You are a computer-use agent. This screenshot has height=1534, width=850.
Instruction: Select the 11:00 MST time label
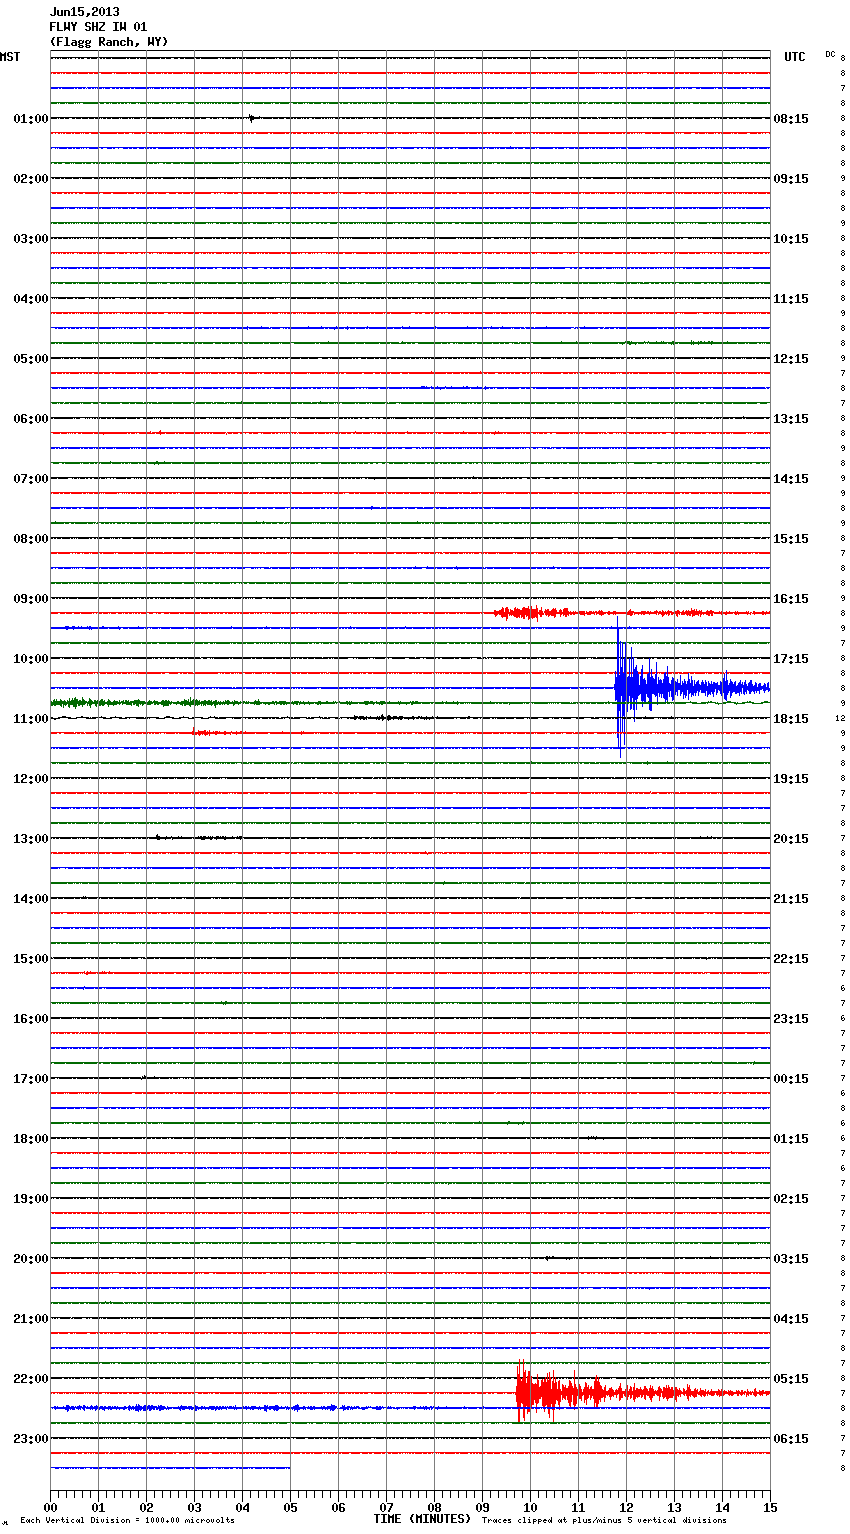point(30,719)
